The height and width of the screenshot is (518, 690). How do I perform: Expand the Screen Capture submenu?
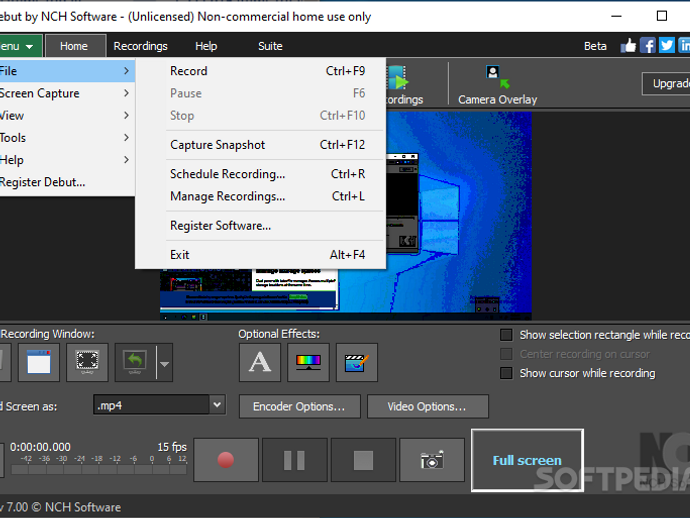pos(67,93)
